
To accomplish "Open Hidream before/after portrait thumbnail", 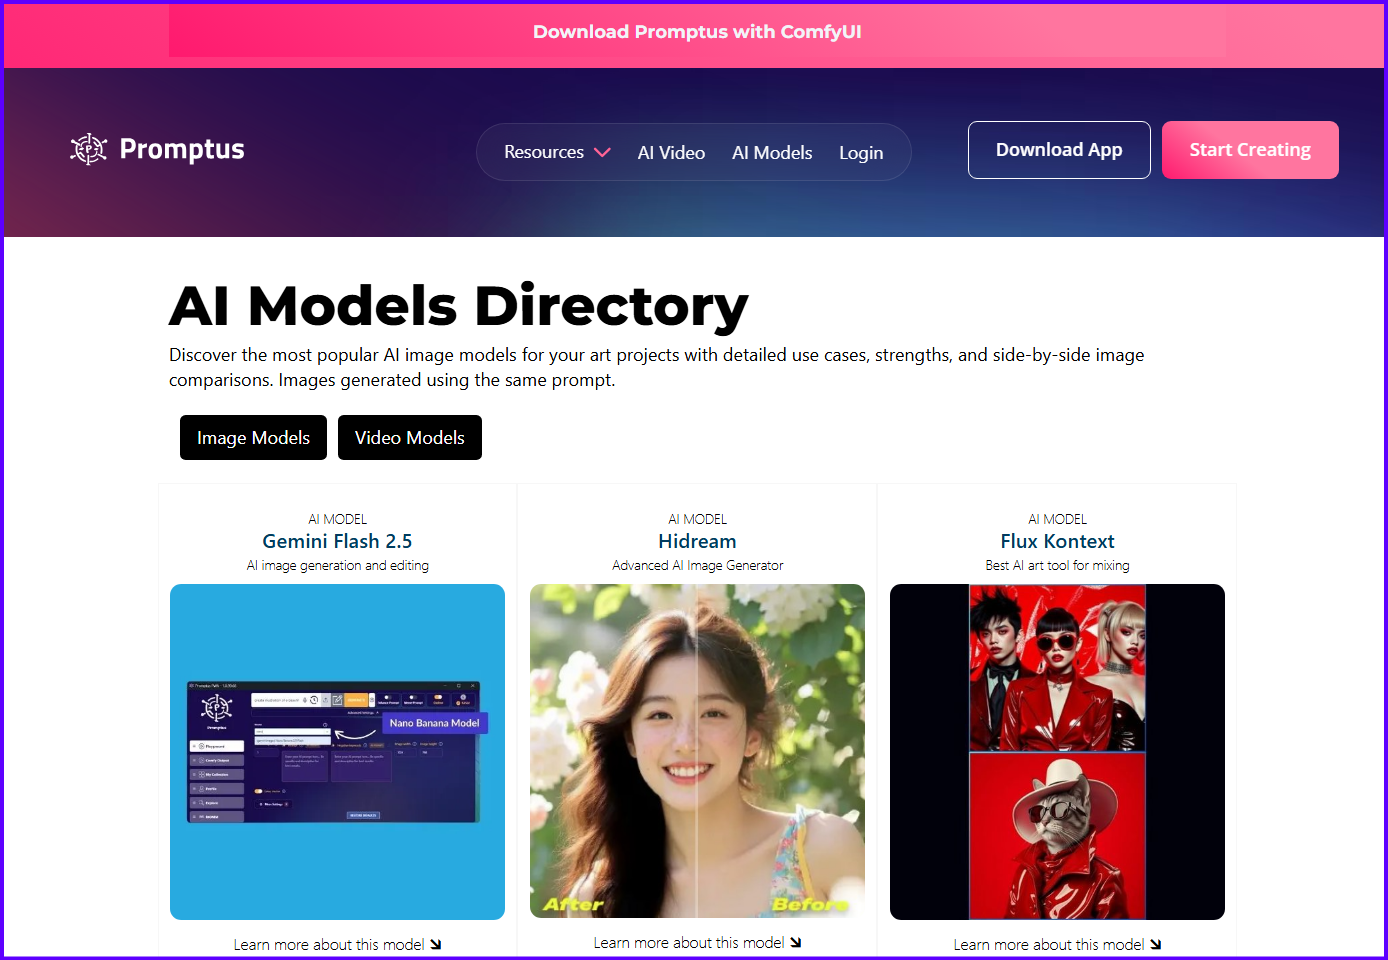I will coord(697,751).
